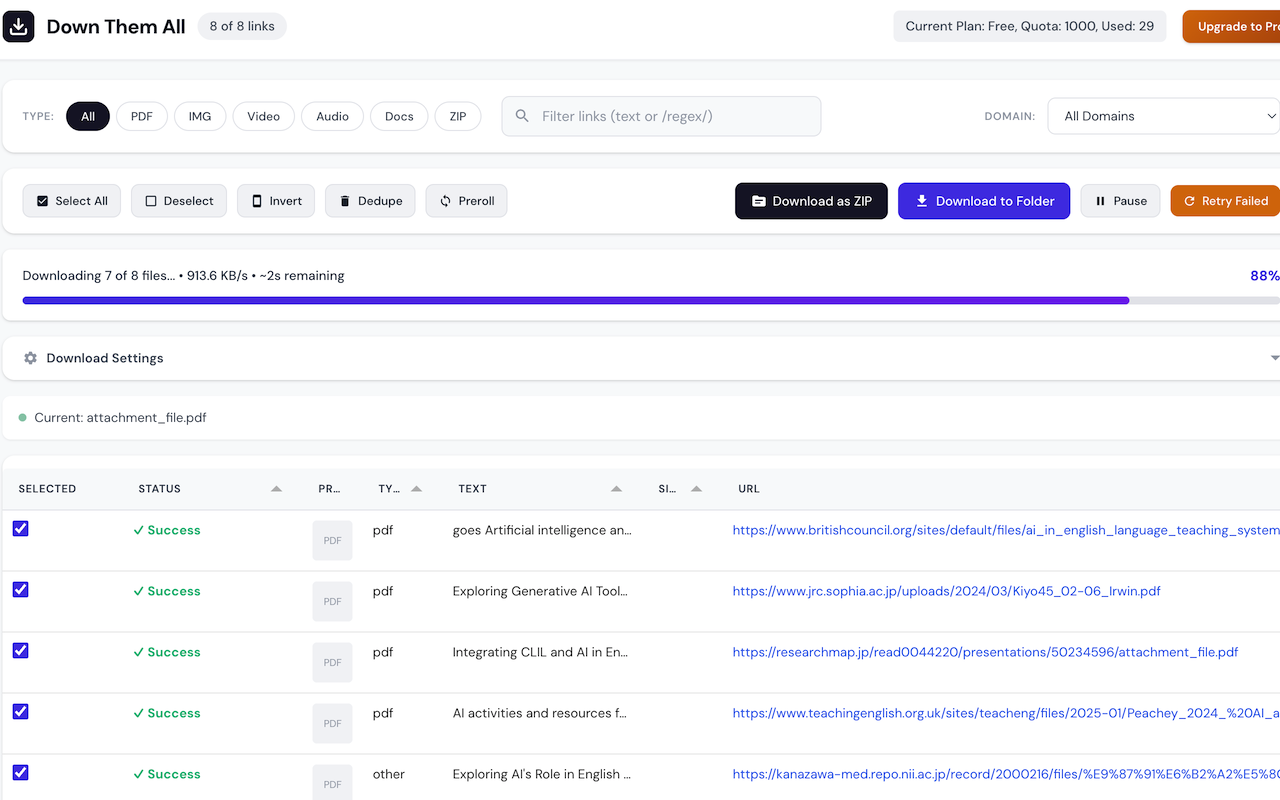Image resolution: width=1280 pixels, height=800 pixels.
Task: Sort by the Status column arrow
Action: click(x=276, y=489)
